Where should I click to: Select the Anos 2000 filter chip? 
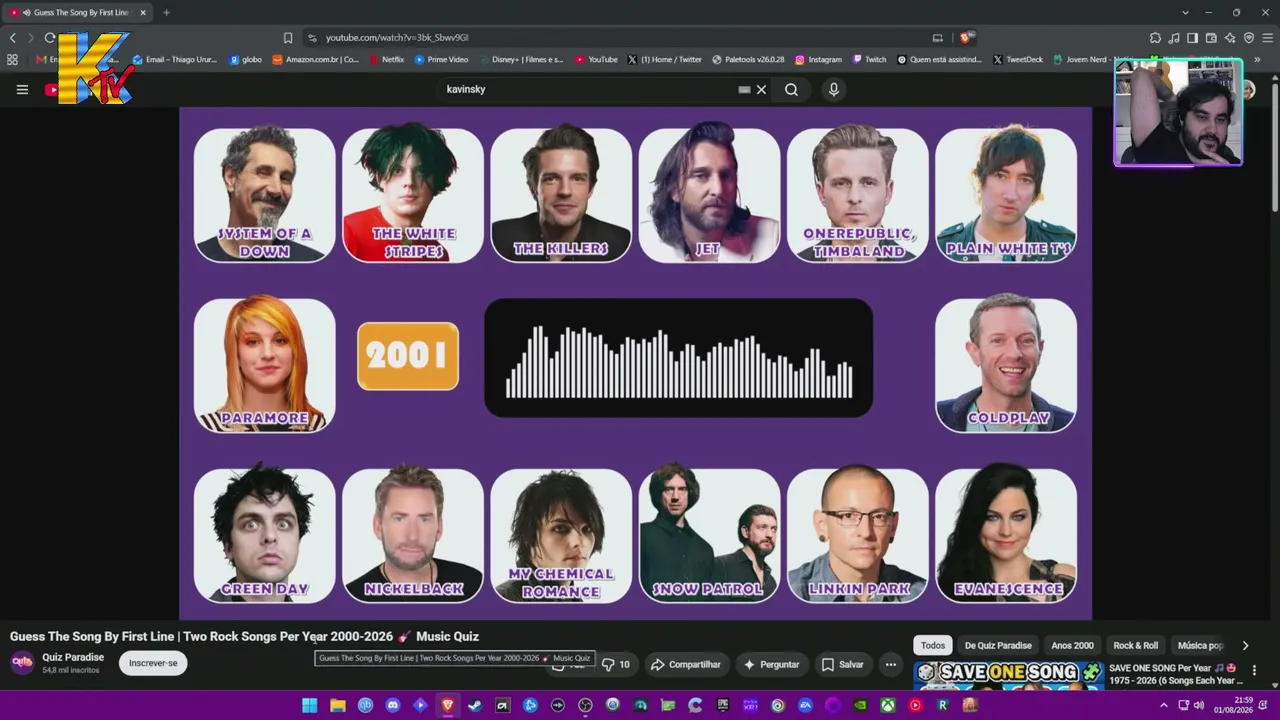(x=1072, y=645)
